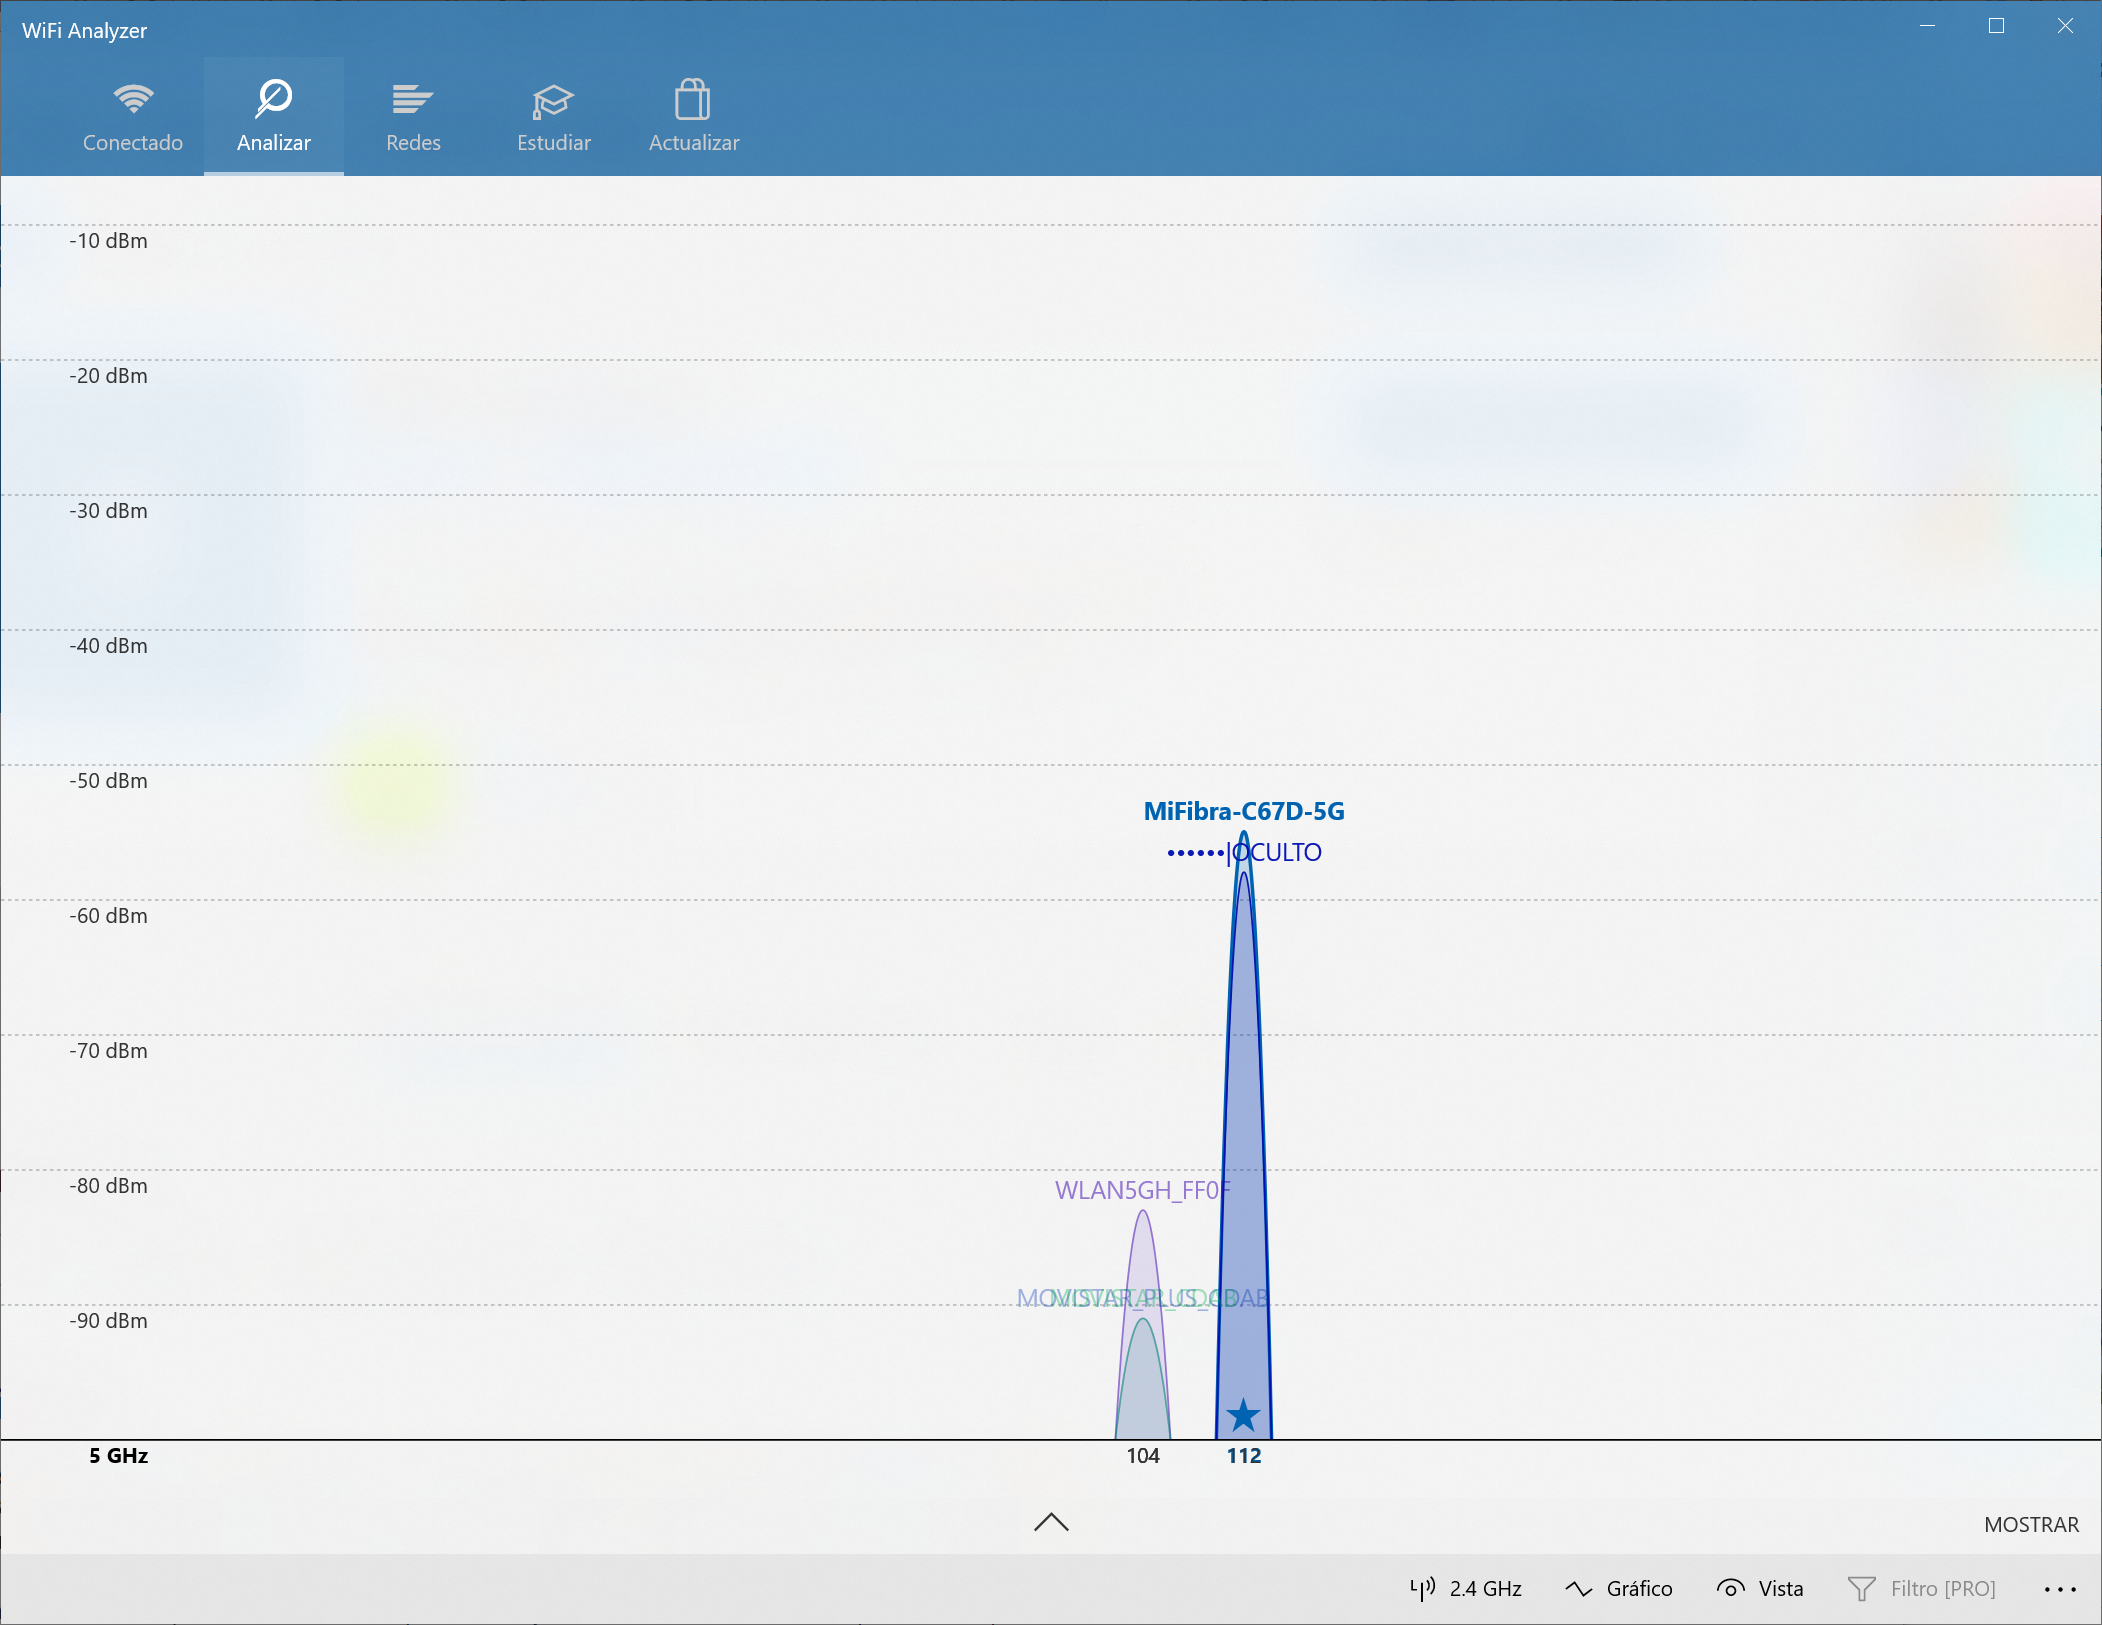Click the Actualizar shopping bag icon
2102x1625 pixels.
[x=692, y=100]
